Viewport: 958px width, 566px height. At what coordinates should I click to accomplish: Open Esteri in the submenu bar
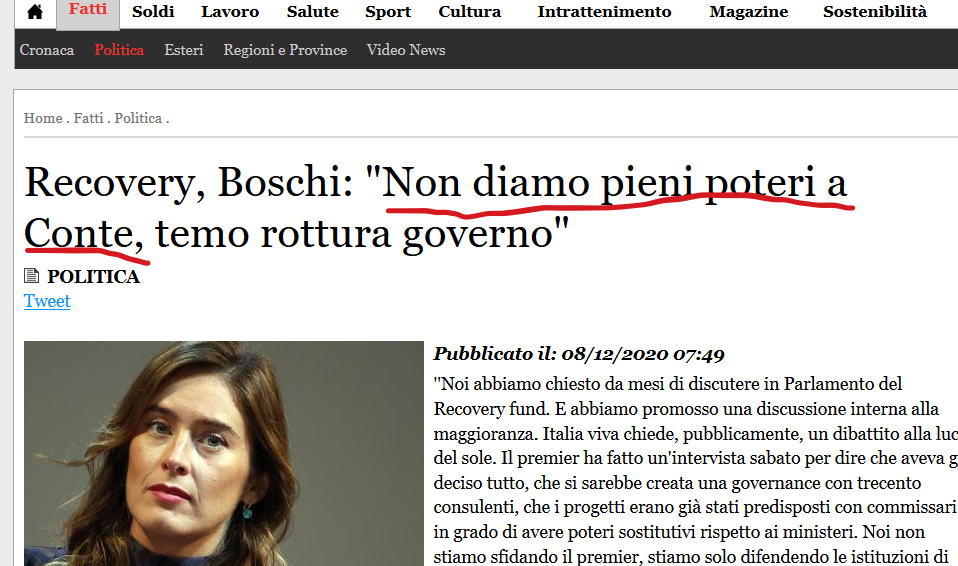[x=184, y=50]
